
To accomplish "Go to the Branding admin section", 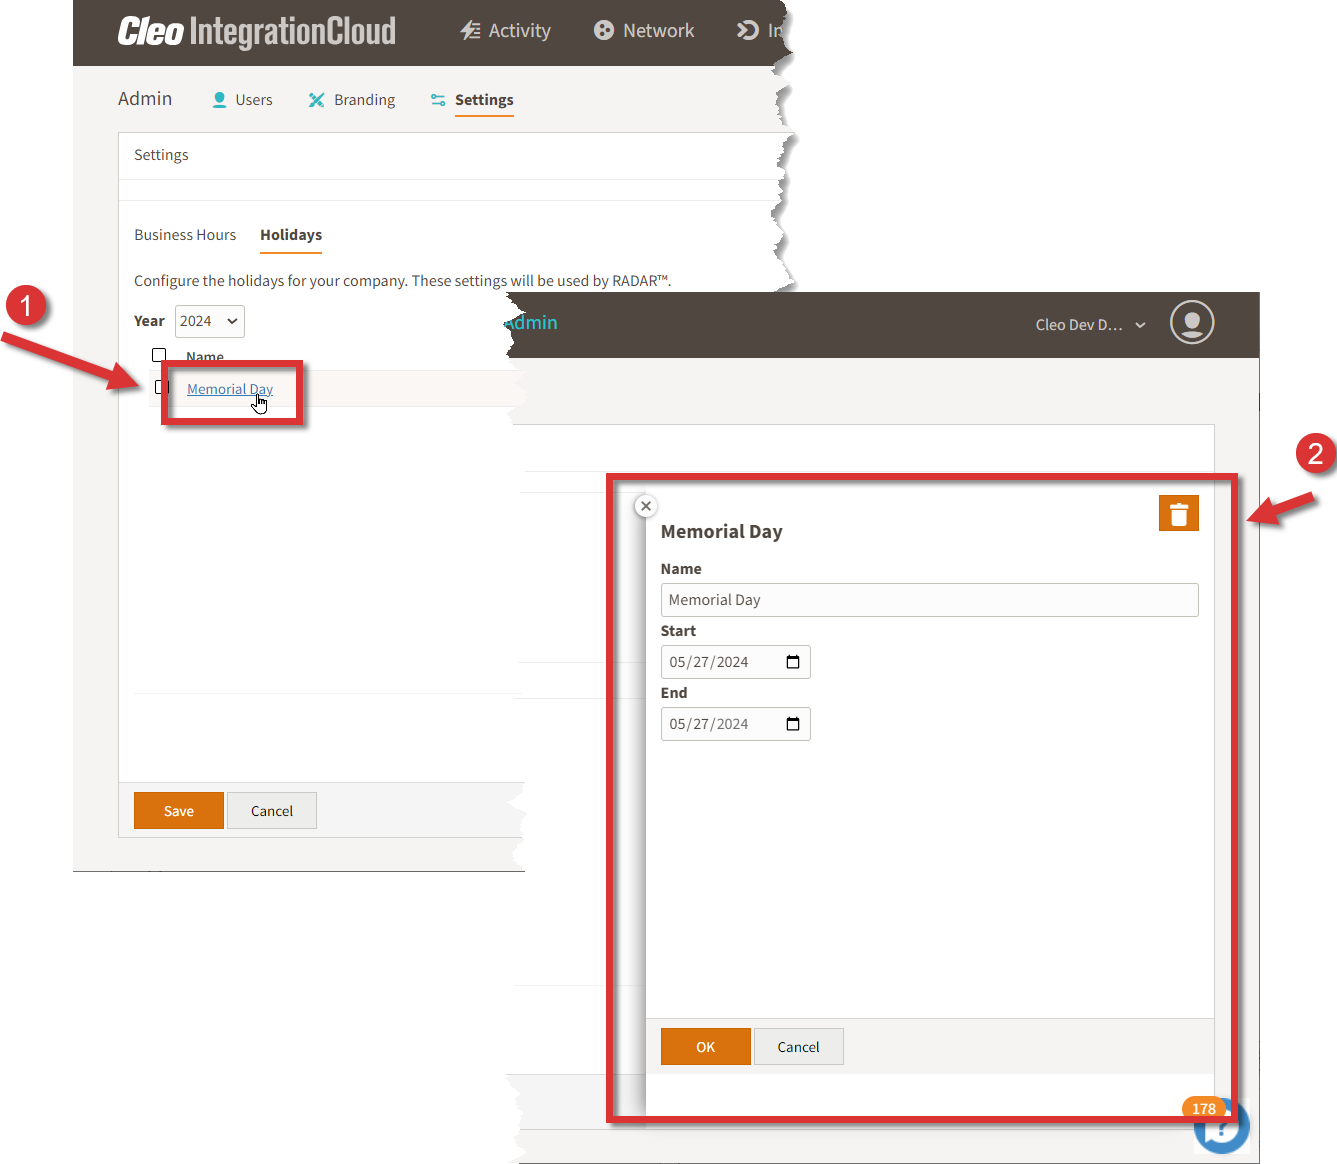I will click(x=352, y=100).
